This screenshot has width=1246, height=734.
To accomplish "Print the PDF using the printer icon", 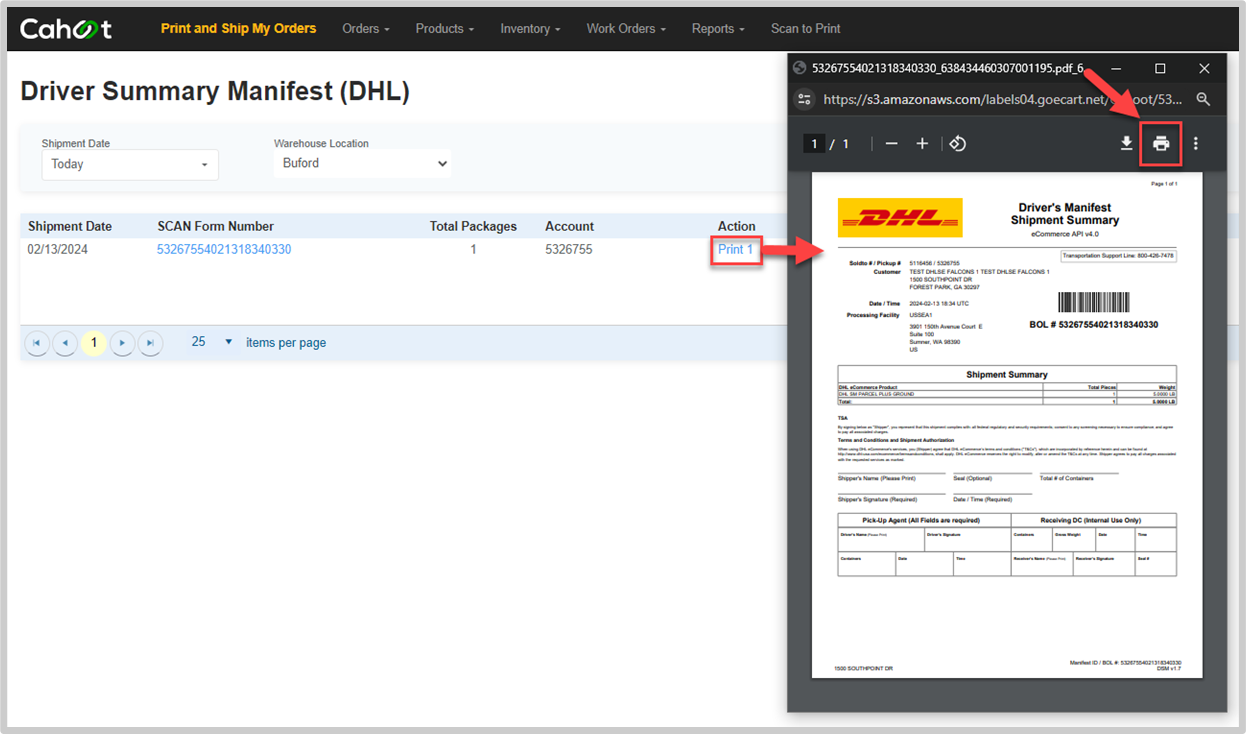I will (x=1161, y=144).
